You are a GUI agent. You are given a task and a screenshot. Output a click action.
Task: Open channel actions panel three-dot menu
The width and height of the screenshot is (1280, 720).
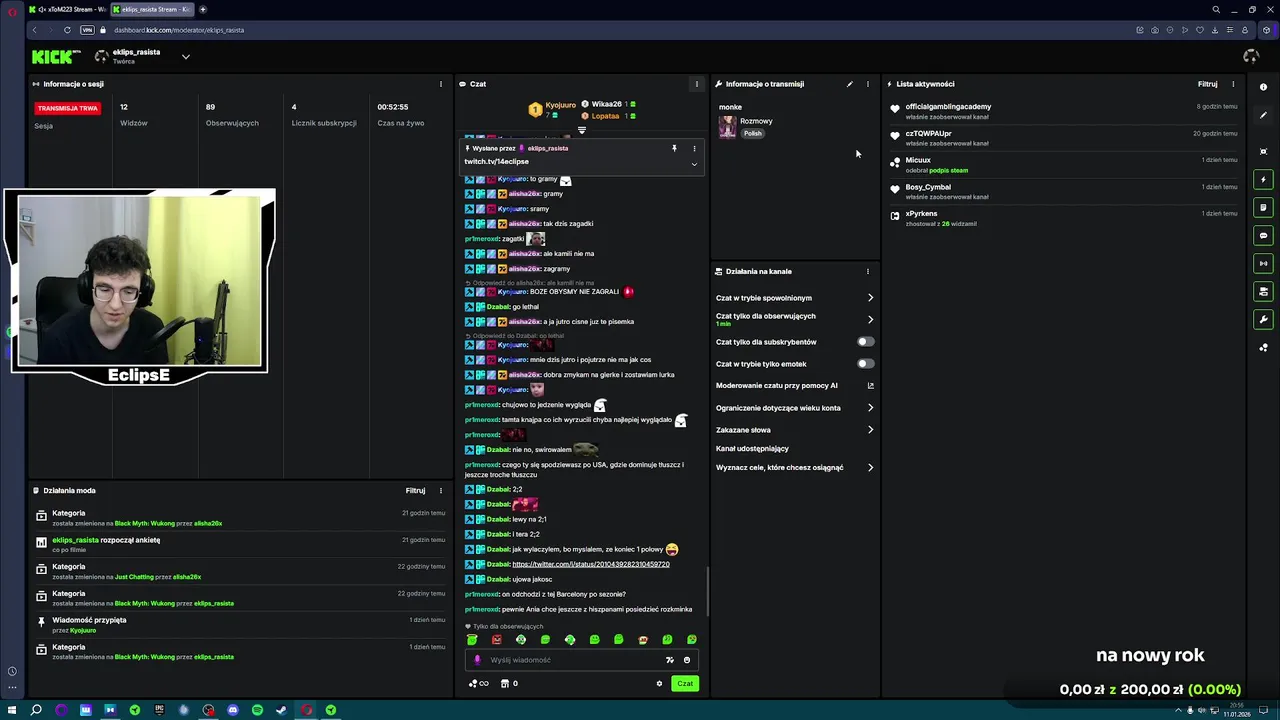(x=868, y=271)
